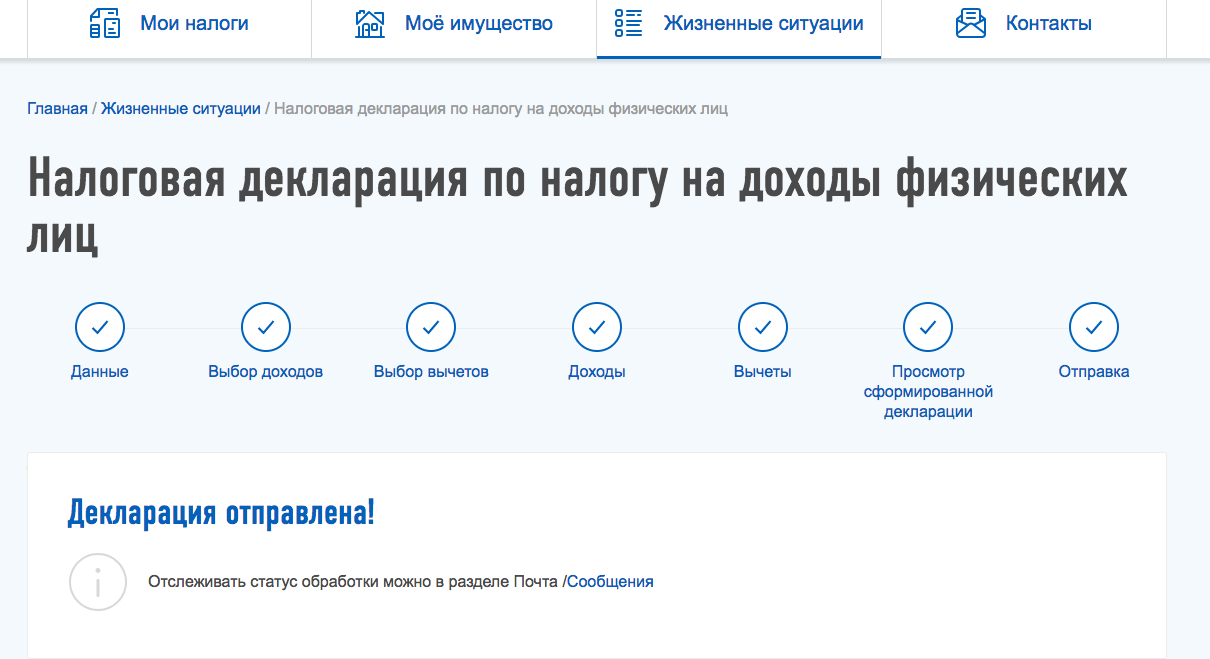
Task: Click the checkmark circle above Выбор вычетов
Action: click(431, 327)
